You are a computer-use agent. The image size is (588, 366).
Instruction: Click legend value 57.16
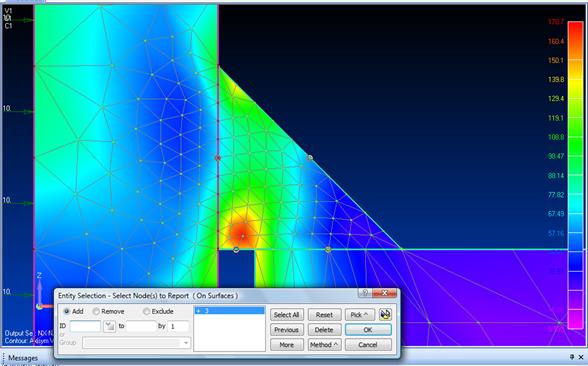[556, 233]
